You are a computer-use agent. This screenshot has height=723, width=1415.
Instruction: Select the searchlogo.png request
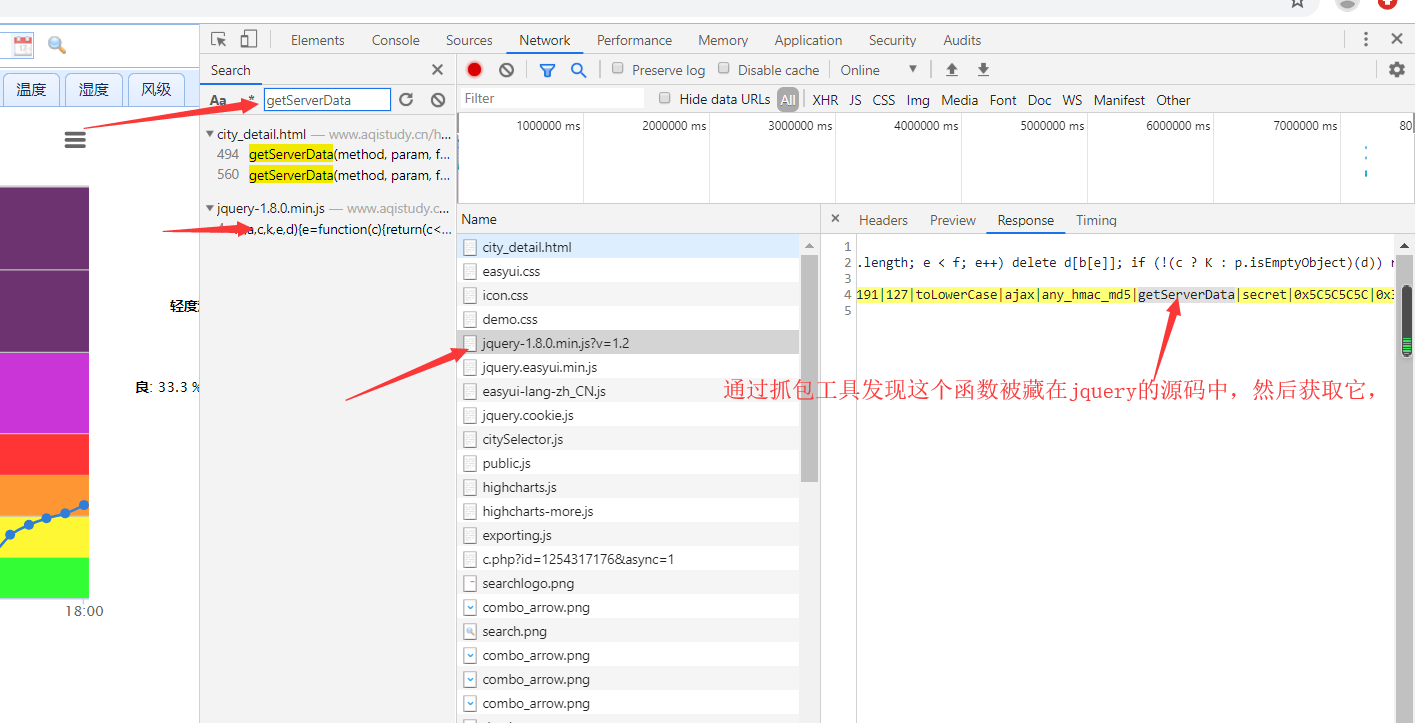coord(628,583)
